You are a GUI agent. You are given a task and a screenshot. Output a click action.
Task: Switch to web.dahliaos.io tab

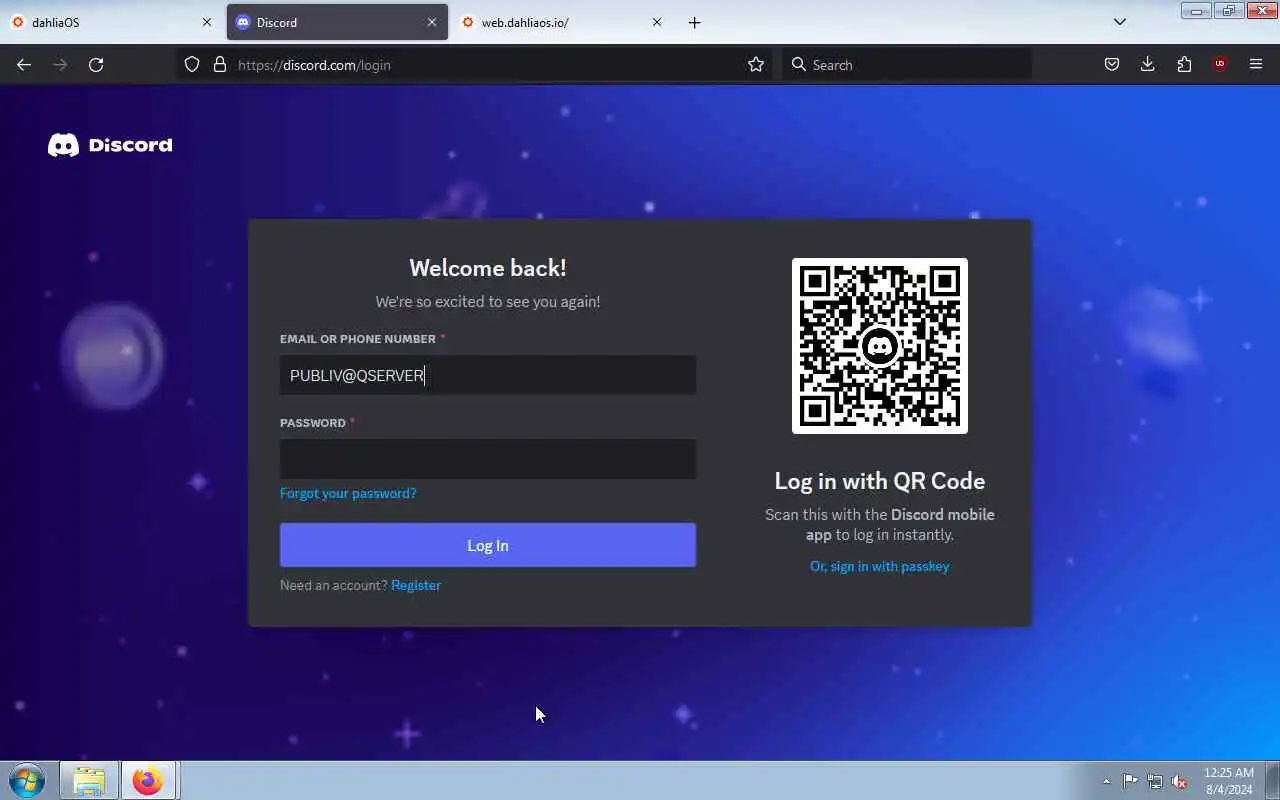click(x=562, y=22)
